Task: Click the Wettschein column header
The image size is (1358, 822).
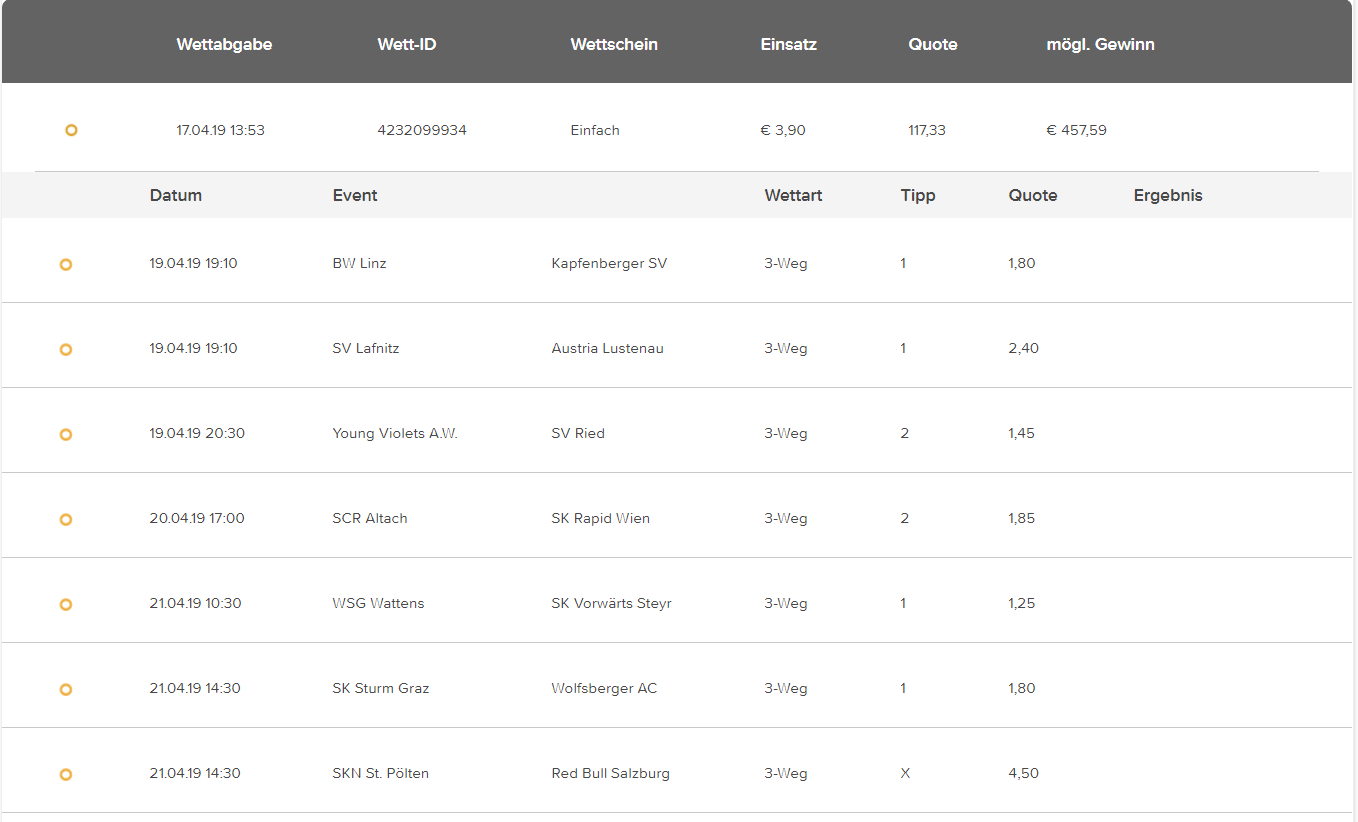Action: (614, 44)
